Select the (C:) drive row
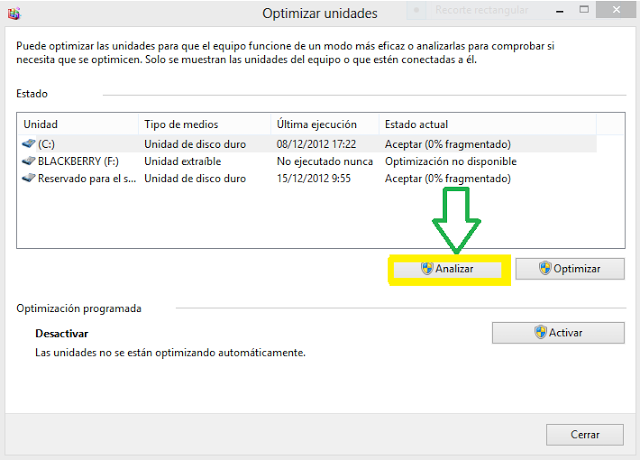The height and width of the screenshot is (460, 640). (x=307, y=144)
